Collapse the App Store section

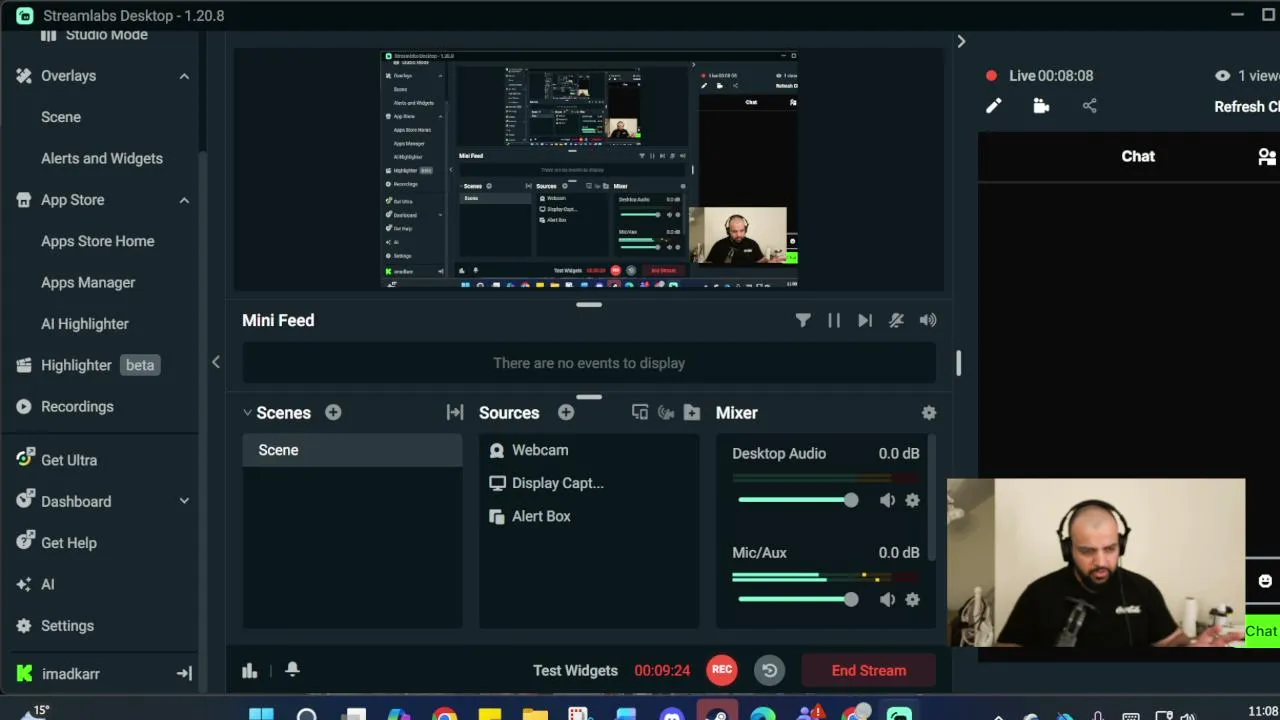pos(184,200)
